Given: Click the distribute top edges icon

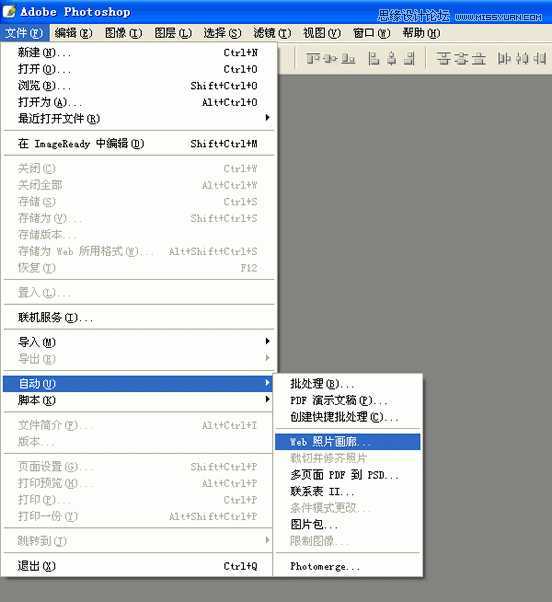Looking at the screenshot, I should point(443,58).
